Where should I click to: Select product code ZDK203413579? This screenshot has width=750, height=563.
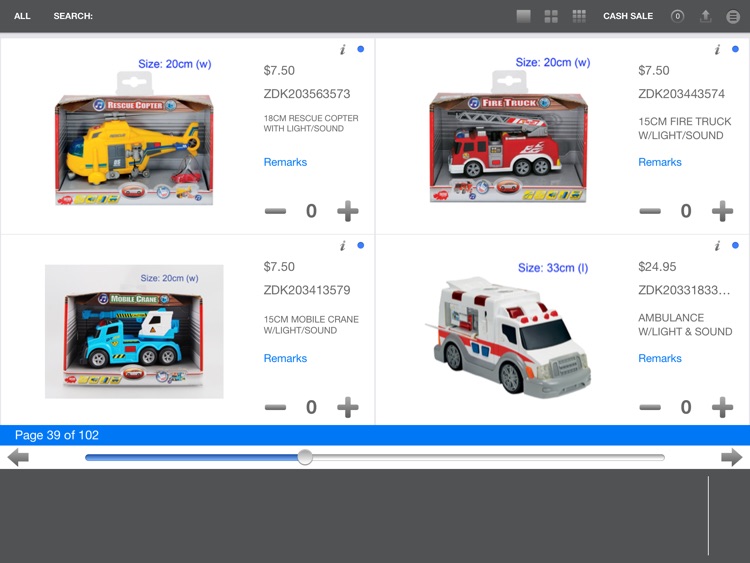(307, 290)
